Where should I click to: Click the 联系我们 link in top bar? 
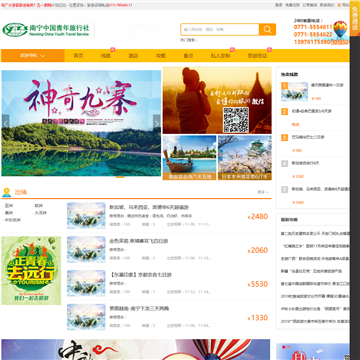(327, 5)
